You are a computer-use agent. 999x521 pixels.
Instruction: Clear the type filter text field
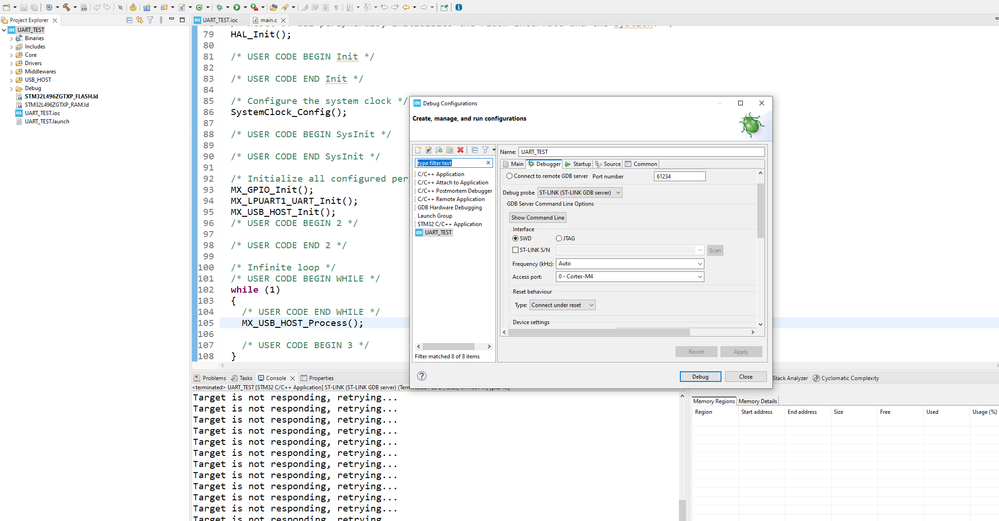489,163
